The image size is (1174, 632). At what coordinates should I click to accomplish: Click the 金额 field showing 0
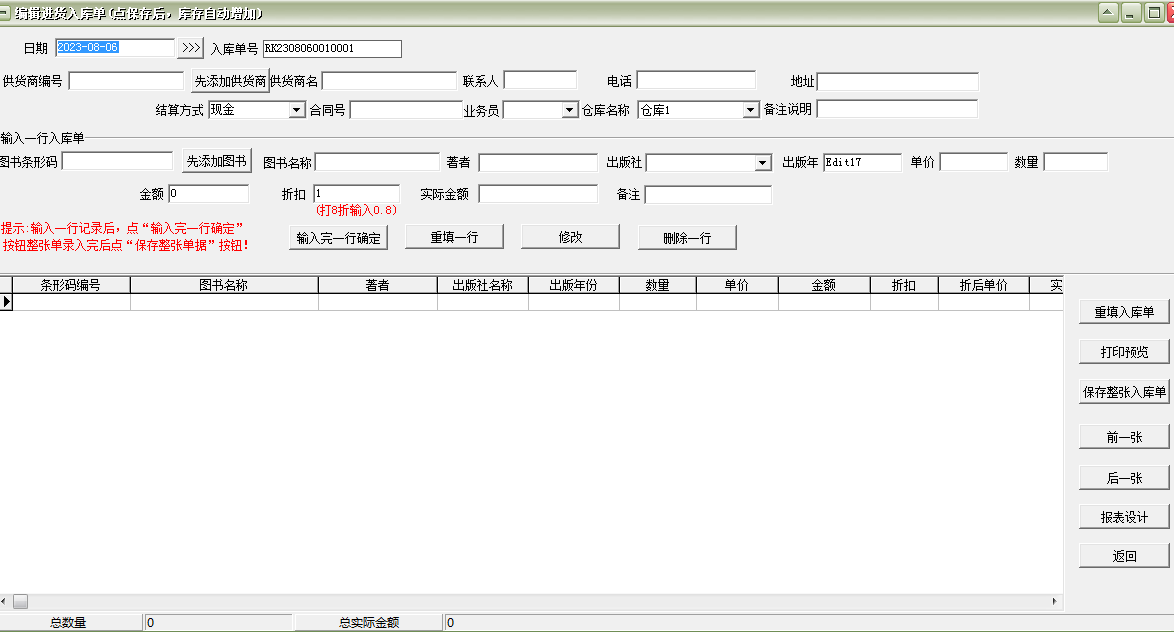pyautogui.click(x=209, y=194)
